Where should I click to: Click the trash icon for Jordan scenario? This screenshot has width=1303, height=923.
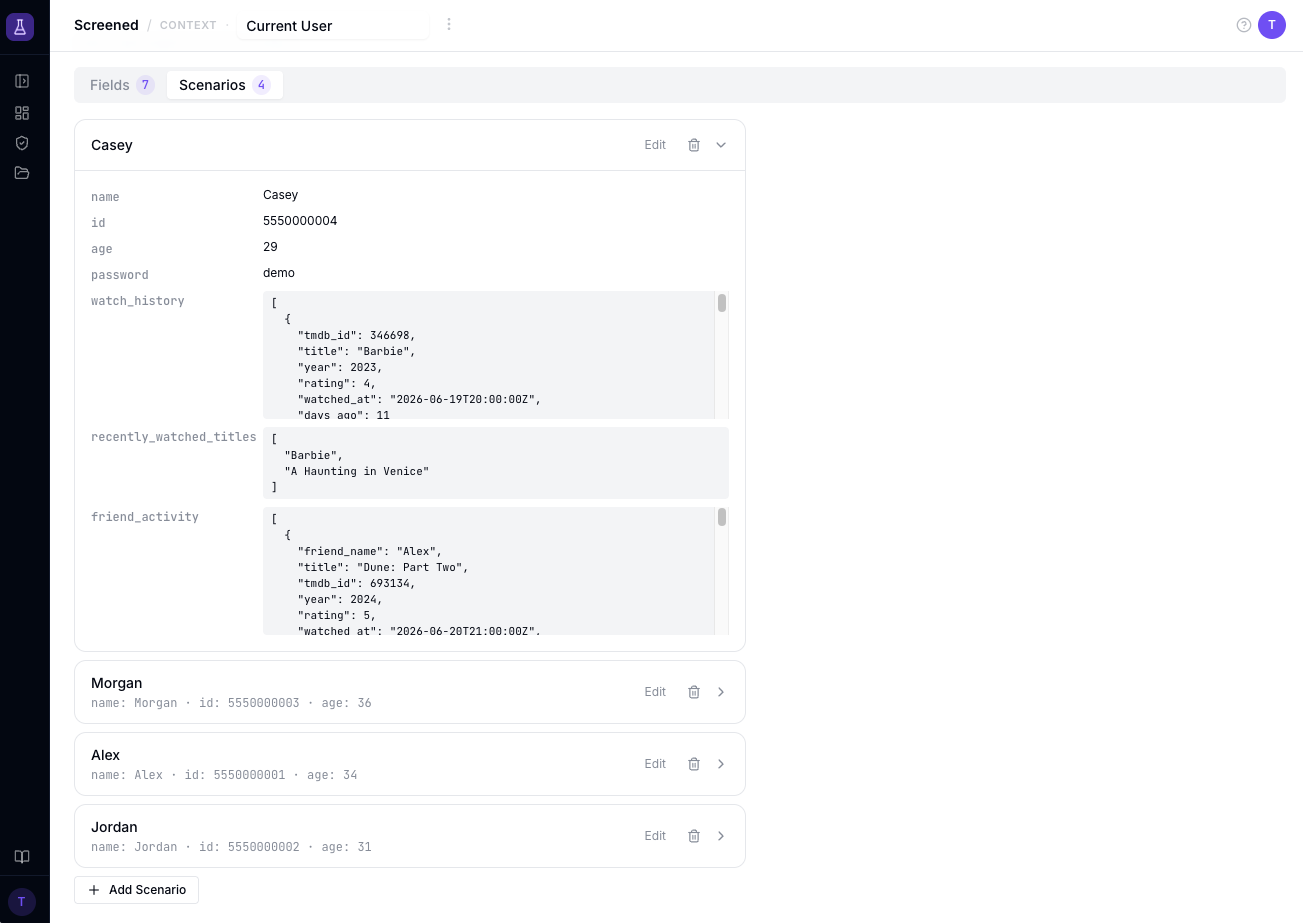(x=694, y=836)
